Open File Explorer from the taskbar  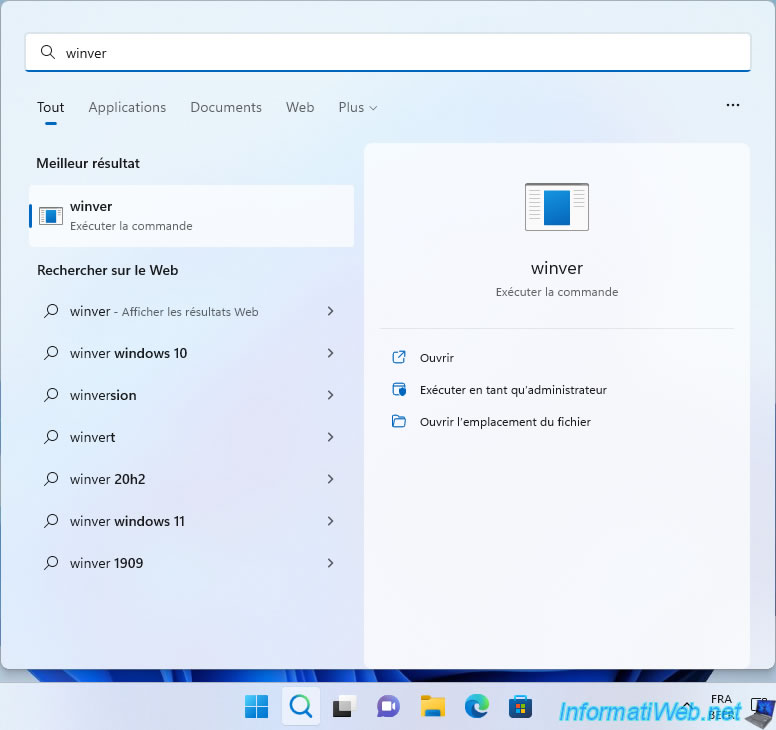433,706
